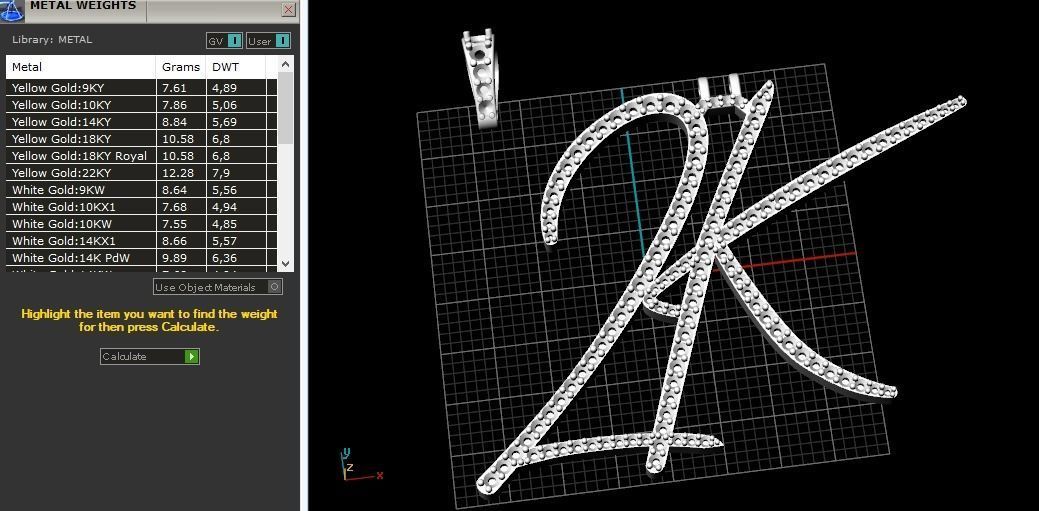1039x511 pixels.
Task: Click the XYZ axis indicator in the viewport
Action: click(360, 465)
